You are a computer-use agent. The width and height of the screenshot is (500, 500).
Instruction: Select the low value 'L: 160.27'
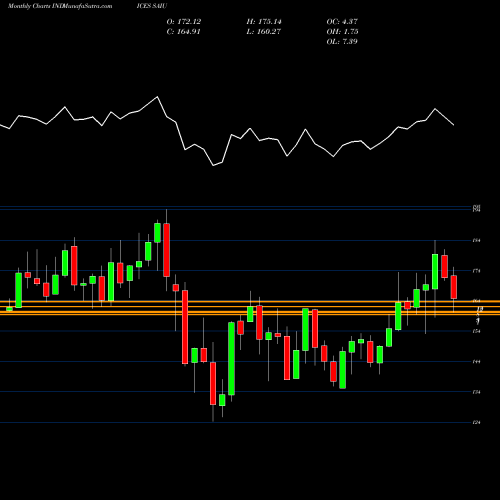[x=264, y=32]
